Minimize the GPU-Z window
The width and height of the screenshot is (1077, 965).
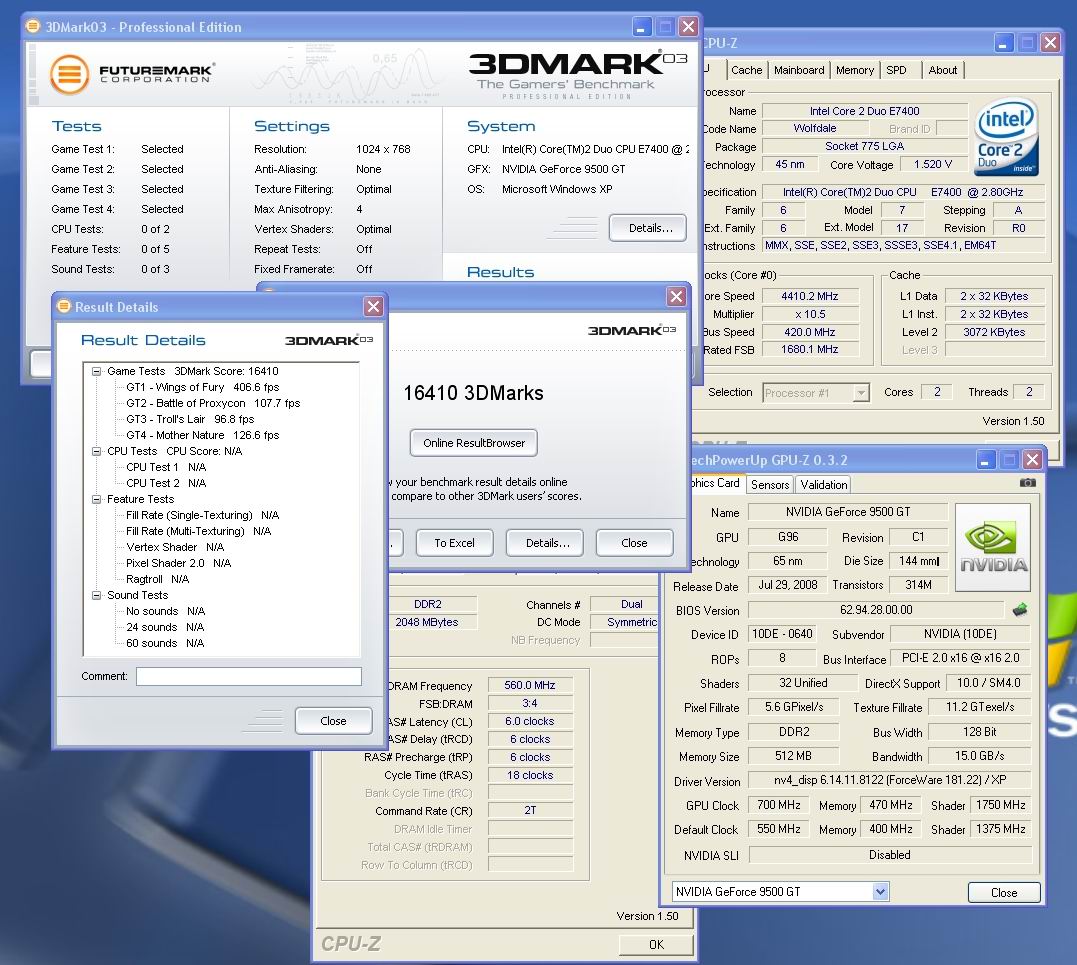click(986, 459)
